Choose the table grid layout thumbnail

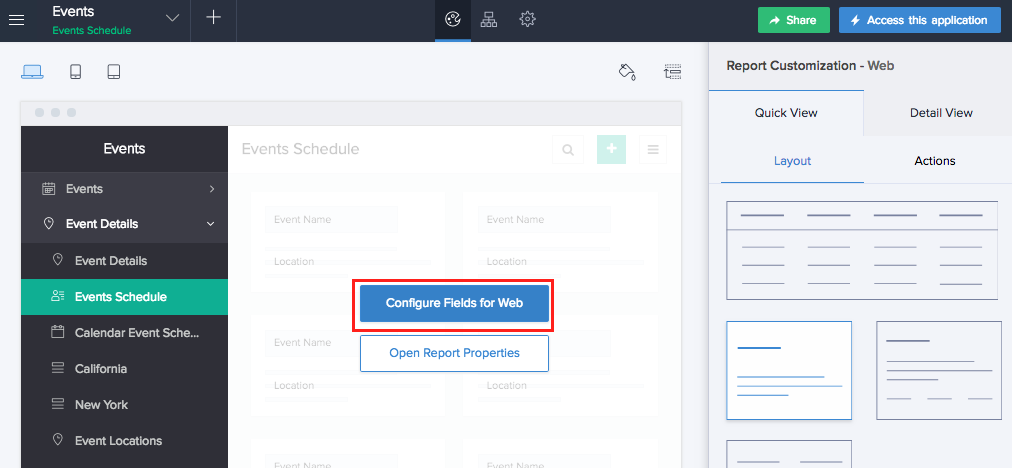[861, 250]
